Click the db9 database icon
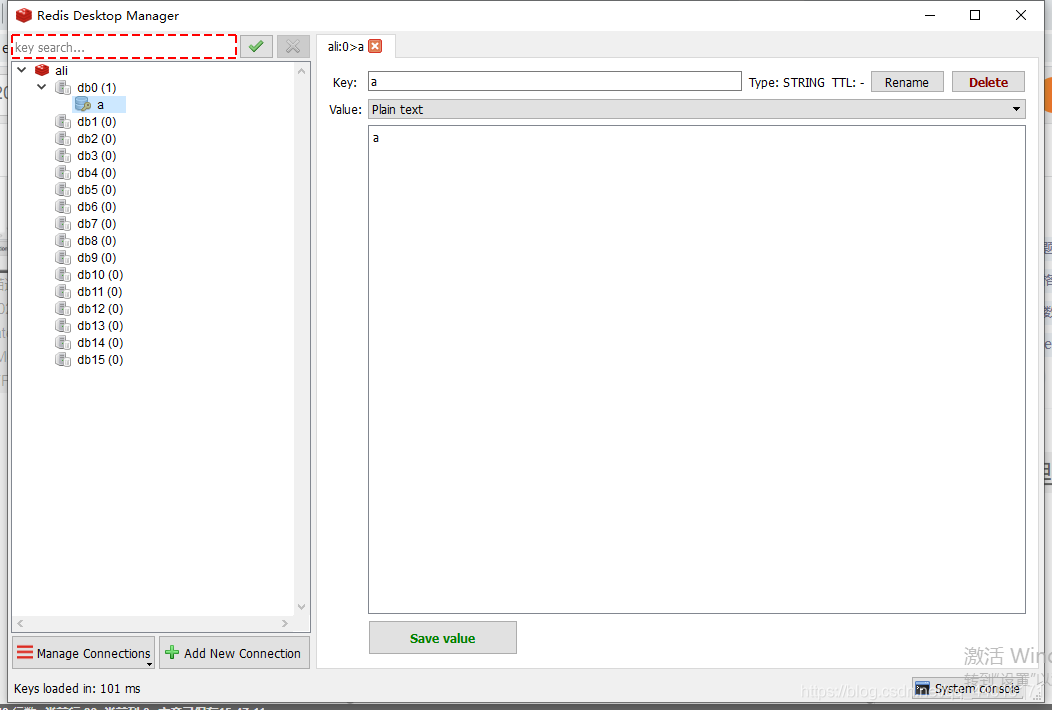This screenshot has width=1052, height=710. [63, 258]
